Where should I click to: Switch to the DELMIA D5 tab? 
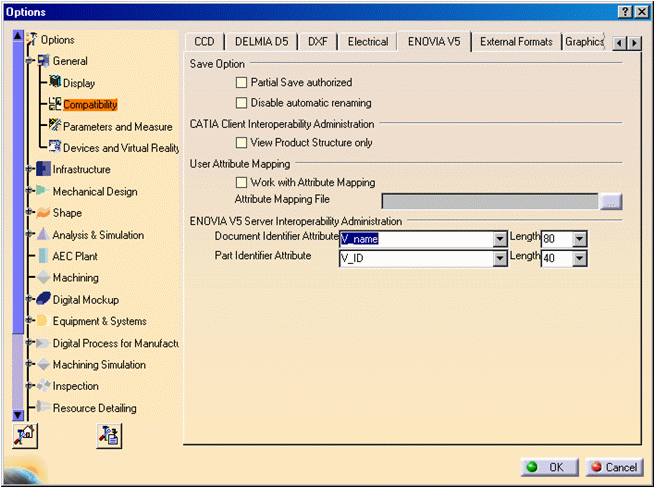coord(260,42)
